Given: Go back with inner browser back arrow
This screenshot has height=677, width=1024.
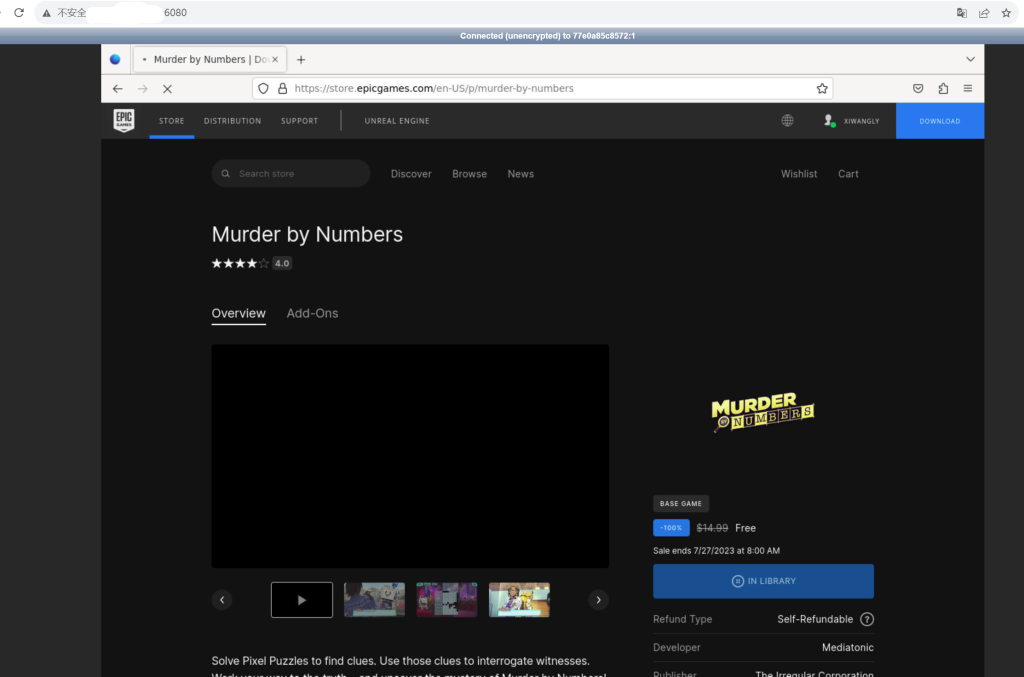Looking at the screenshot, I should (118, 89).
